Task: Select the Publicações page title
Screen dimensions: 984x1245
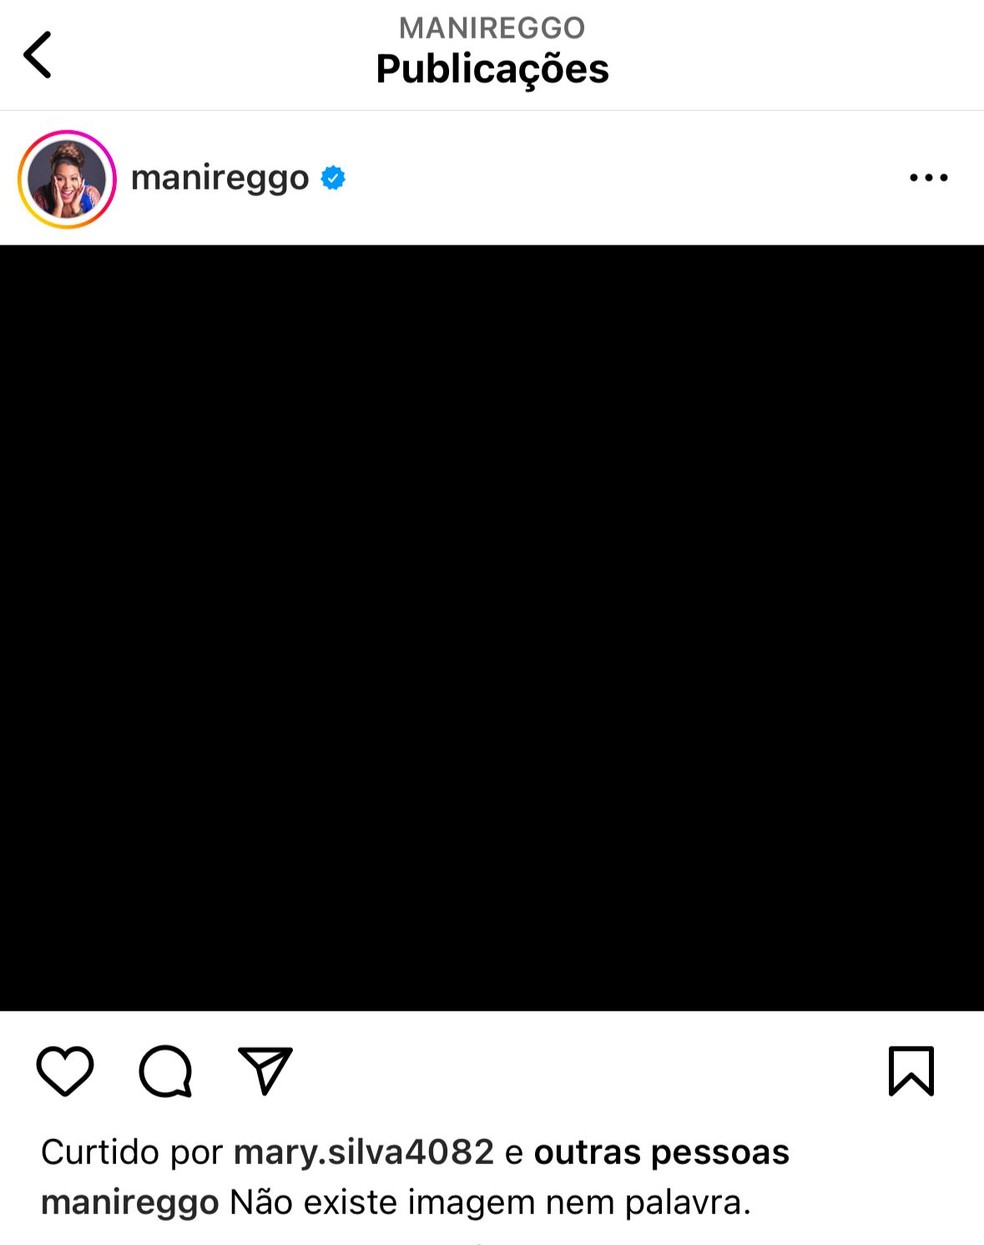Action: click(x=492, y=69)
